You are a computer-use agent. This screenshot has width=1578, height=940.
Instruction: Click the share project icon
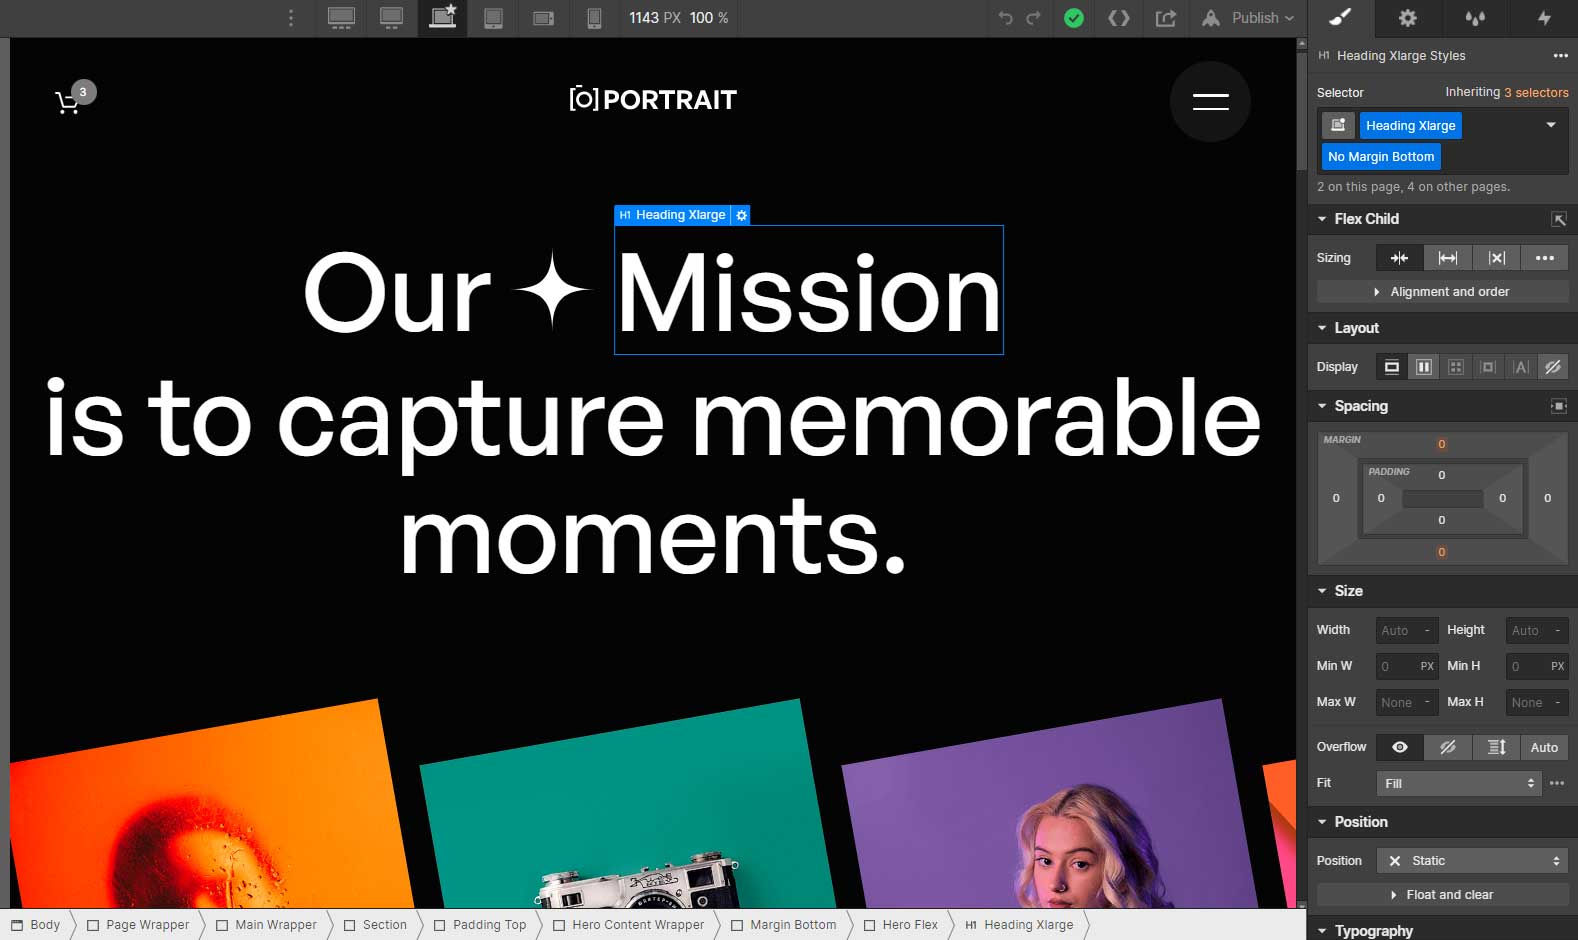click(1165, 18)
